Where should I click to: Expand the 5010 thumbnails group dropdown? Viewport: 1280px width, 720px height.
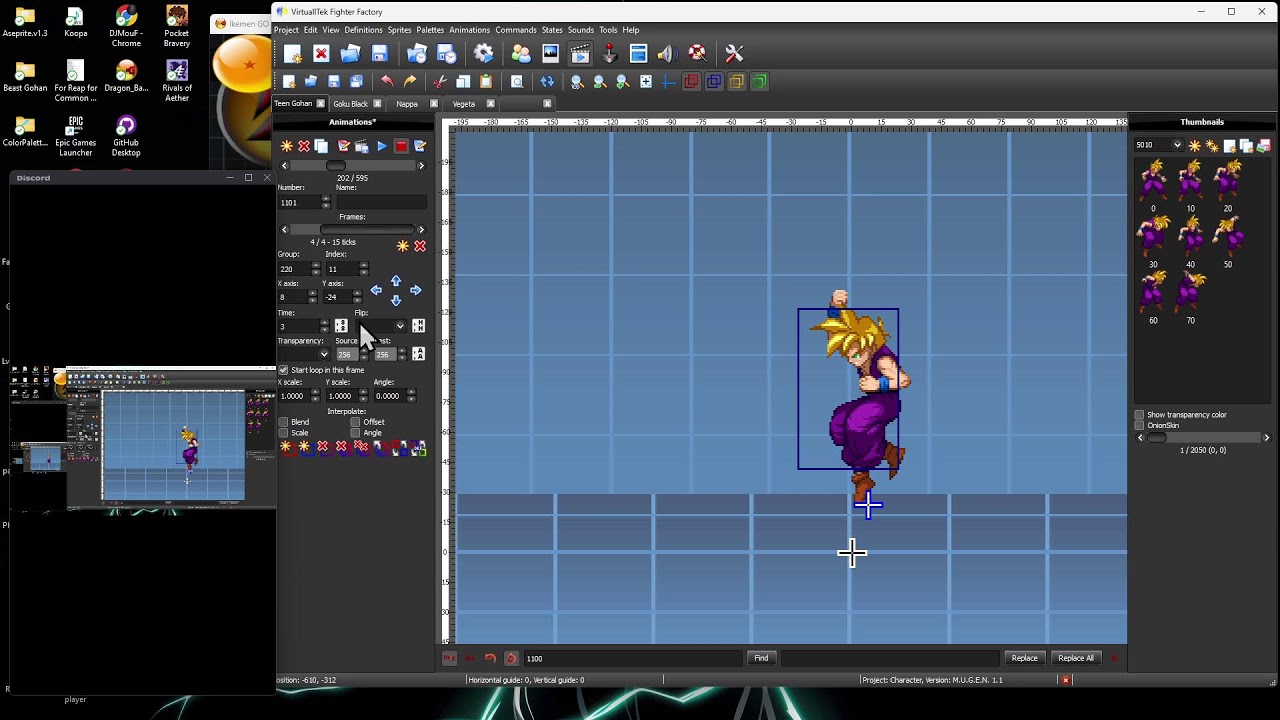pos(1177,146)
